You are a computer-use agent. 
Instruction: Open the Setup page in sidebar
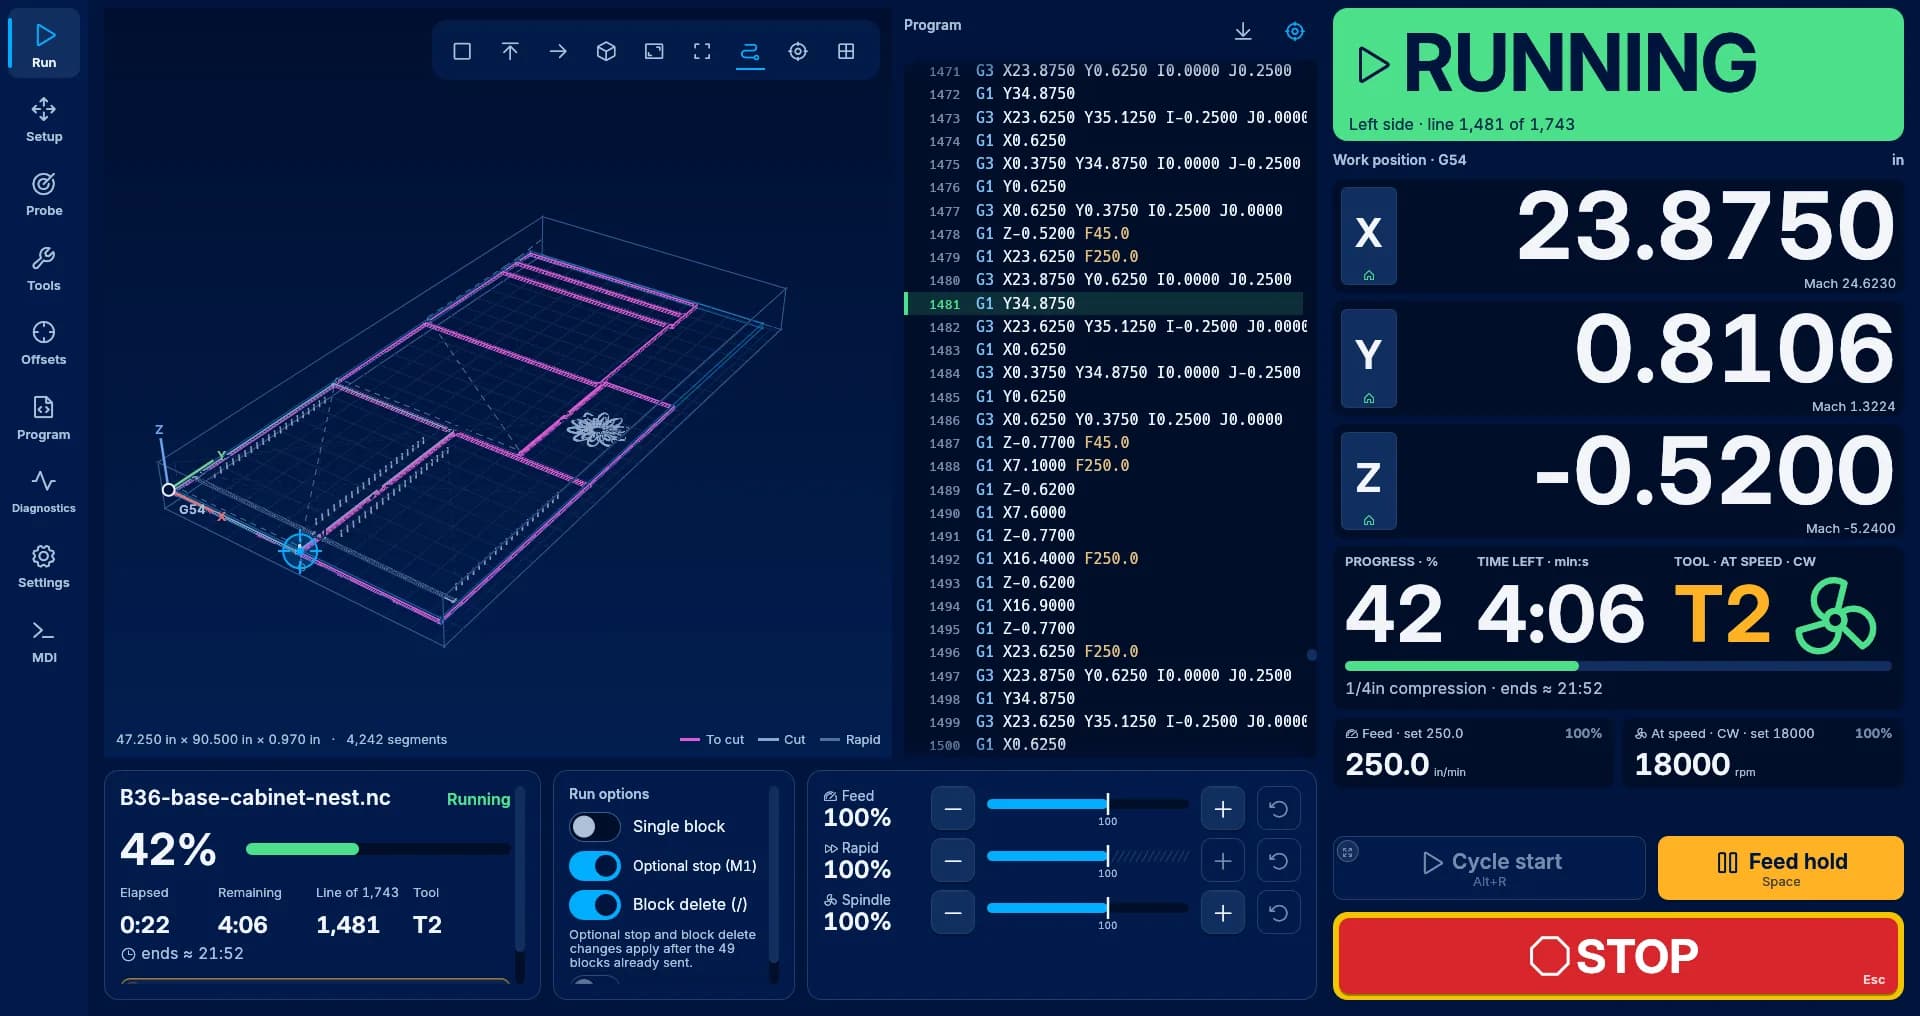coord(44,119)
